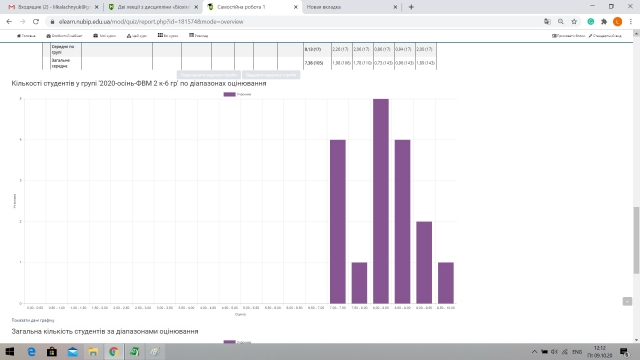Click the scrollbar up arrow
640x360 pixels.
(x=636, y=34)
